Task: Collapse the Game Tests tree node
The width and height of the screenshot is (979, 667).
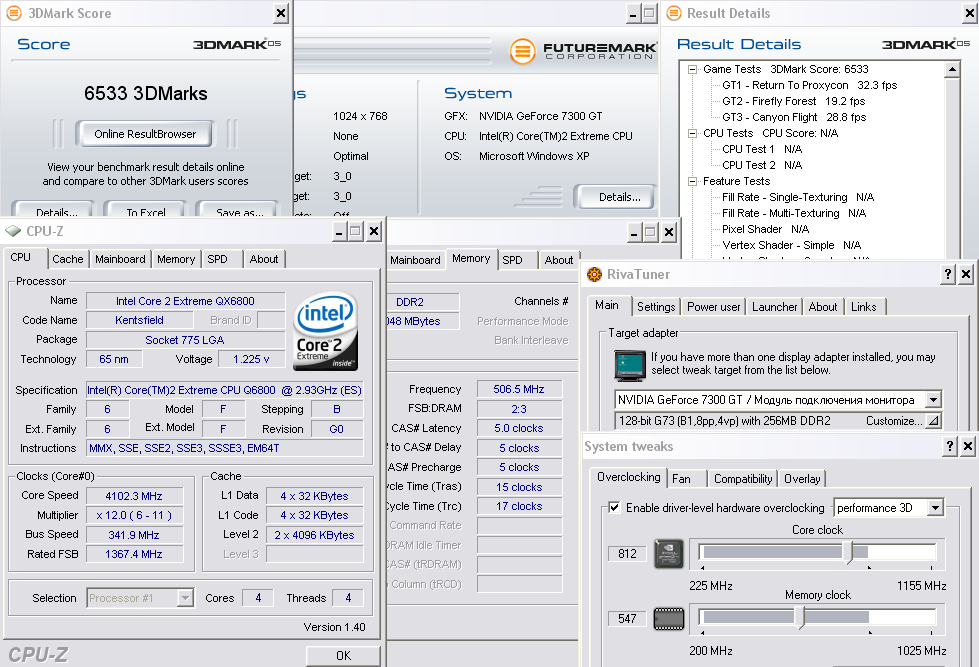Action: (692, 69)
